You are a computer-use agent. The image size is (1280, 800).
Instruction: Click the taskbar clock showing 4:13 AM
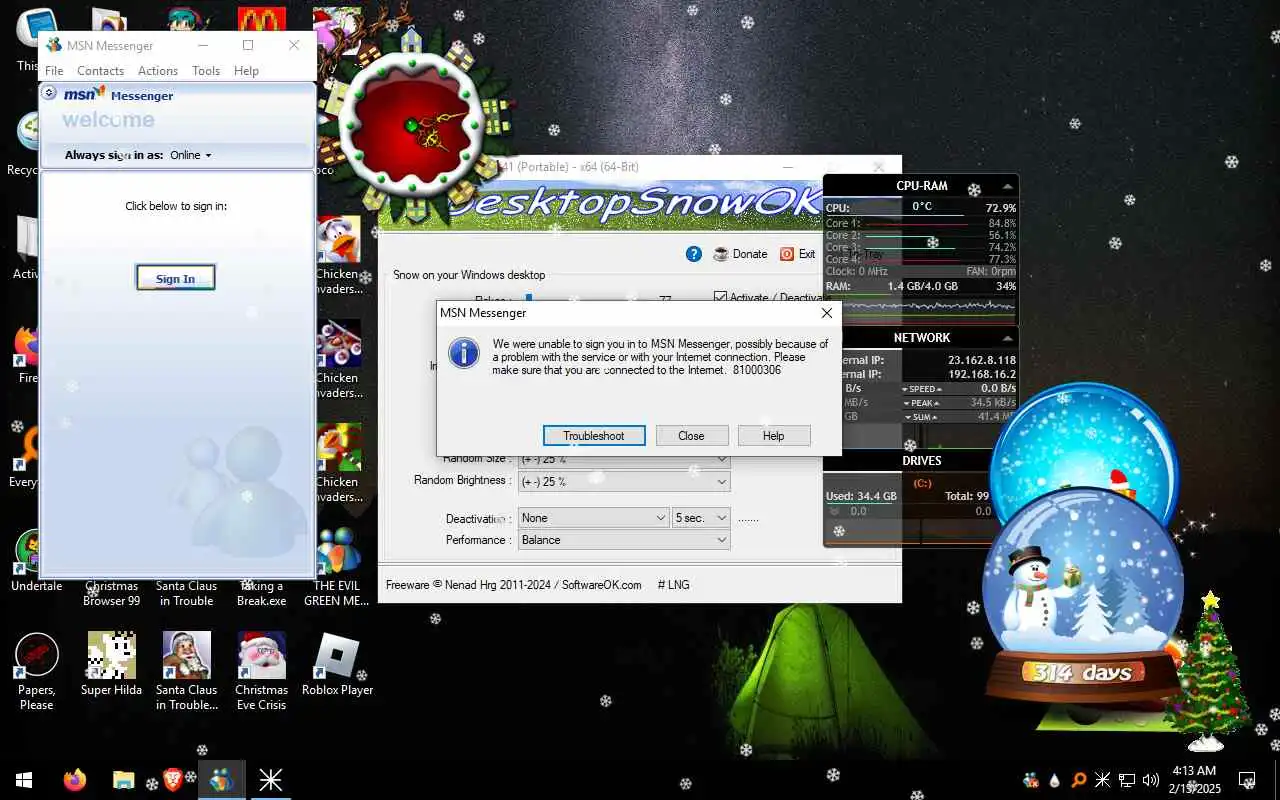coord(1194,780)
